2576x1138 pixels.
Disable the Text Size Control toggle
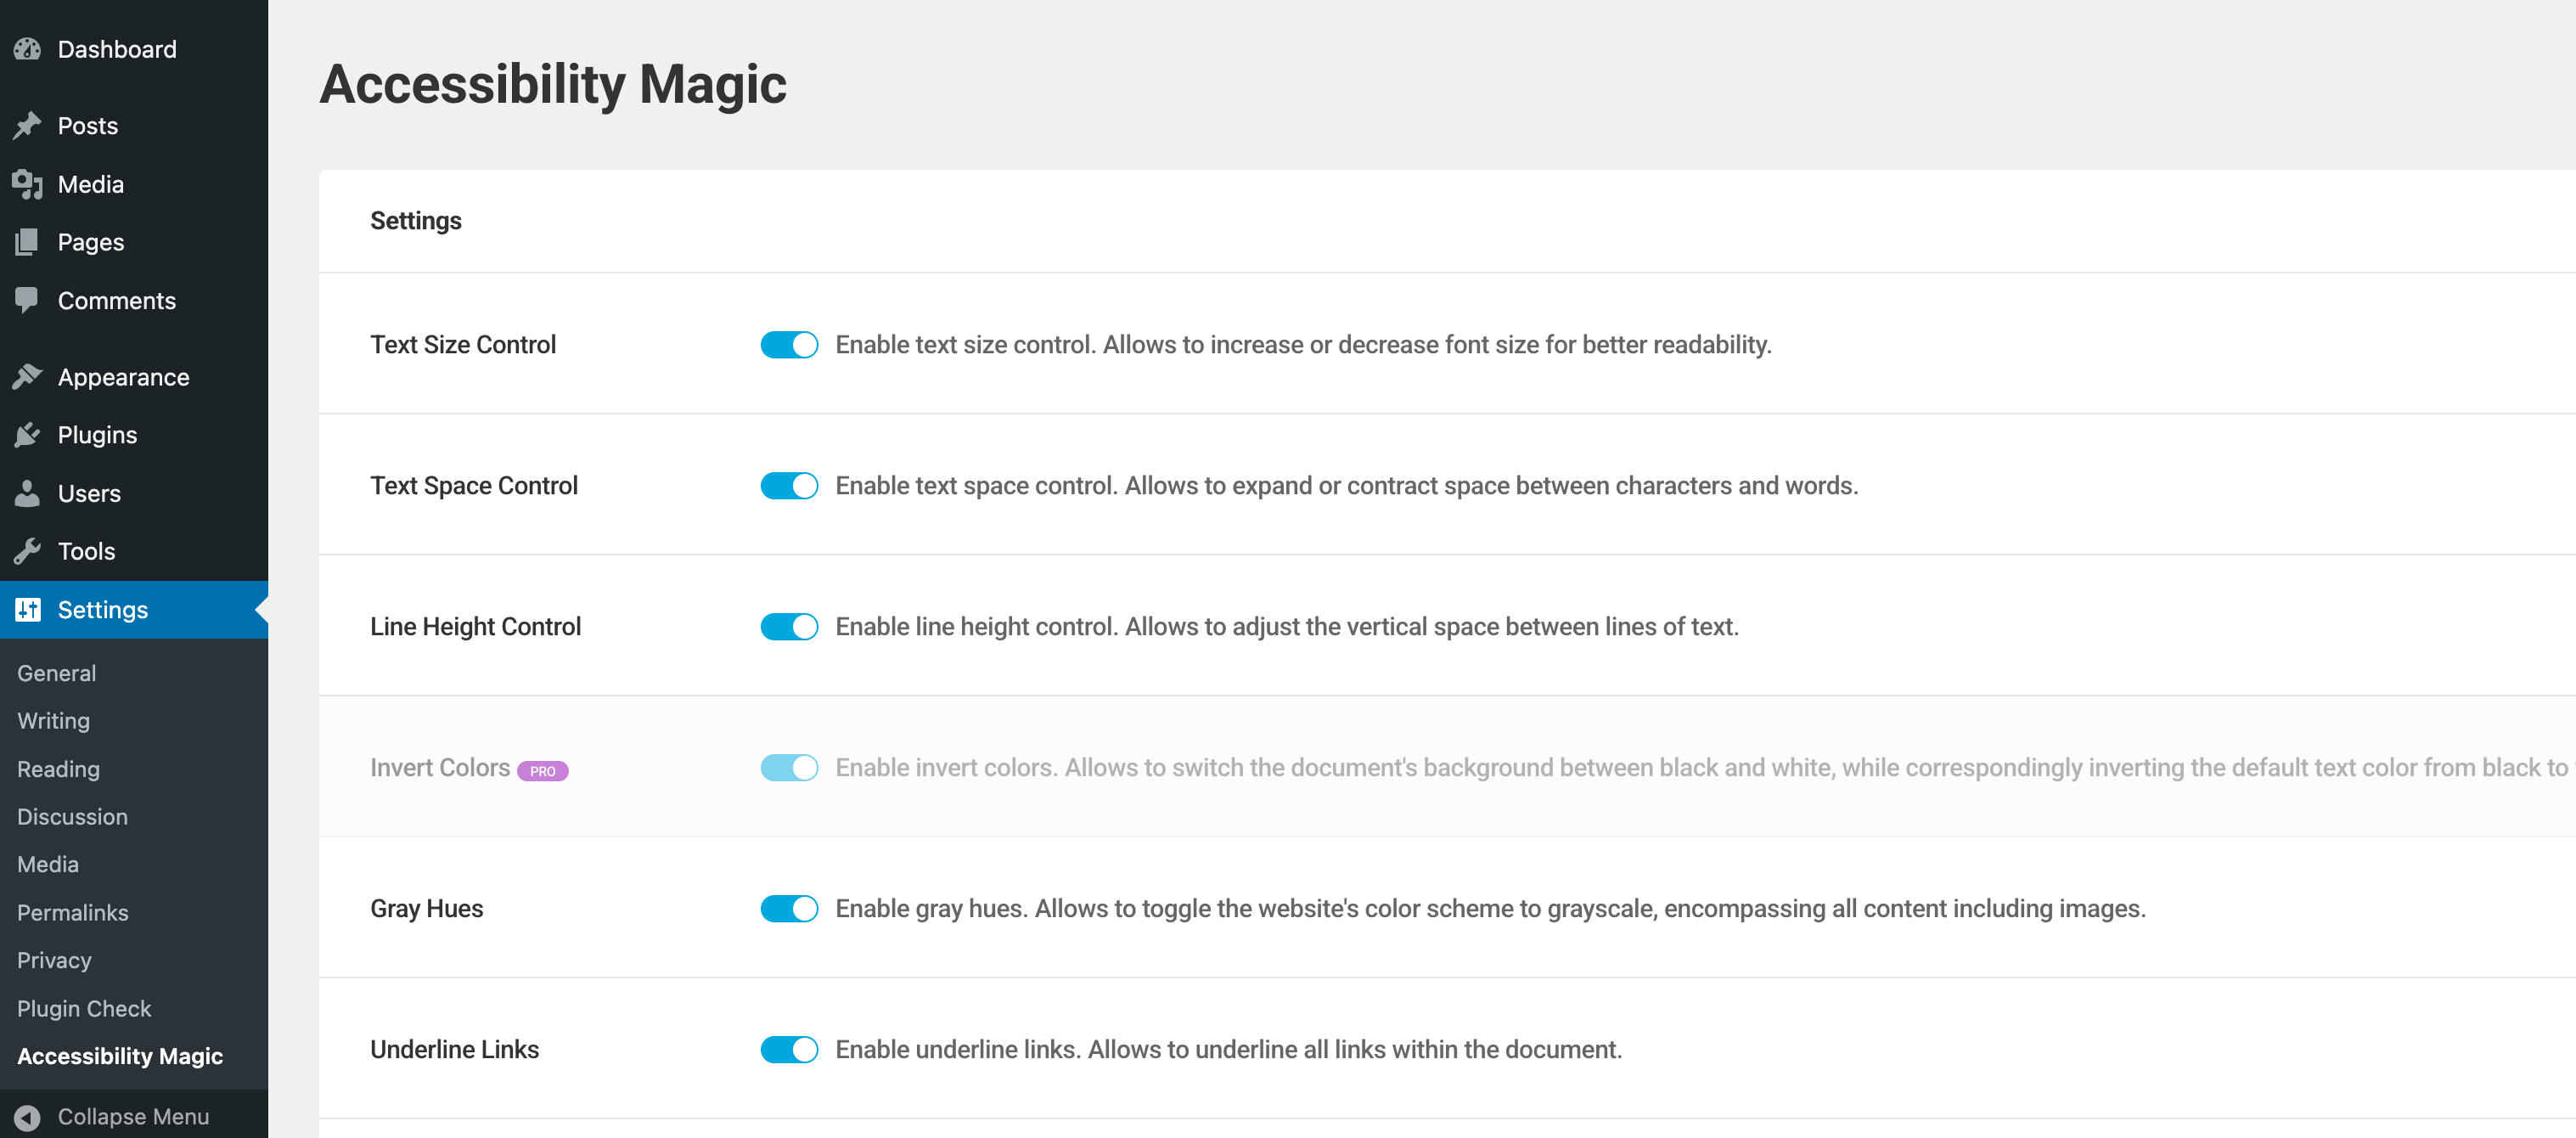pos(788,345)
